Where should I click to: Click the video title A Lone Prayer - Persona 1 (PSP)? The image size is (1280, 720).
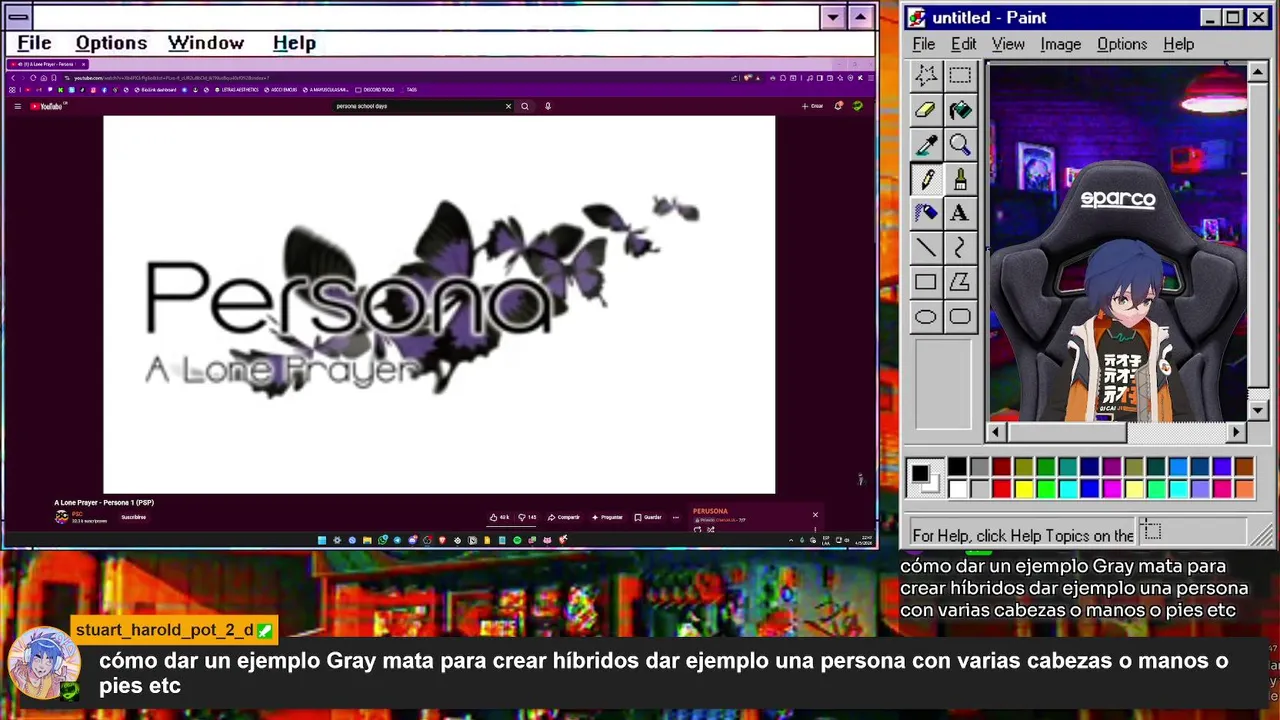[104, 502]
